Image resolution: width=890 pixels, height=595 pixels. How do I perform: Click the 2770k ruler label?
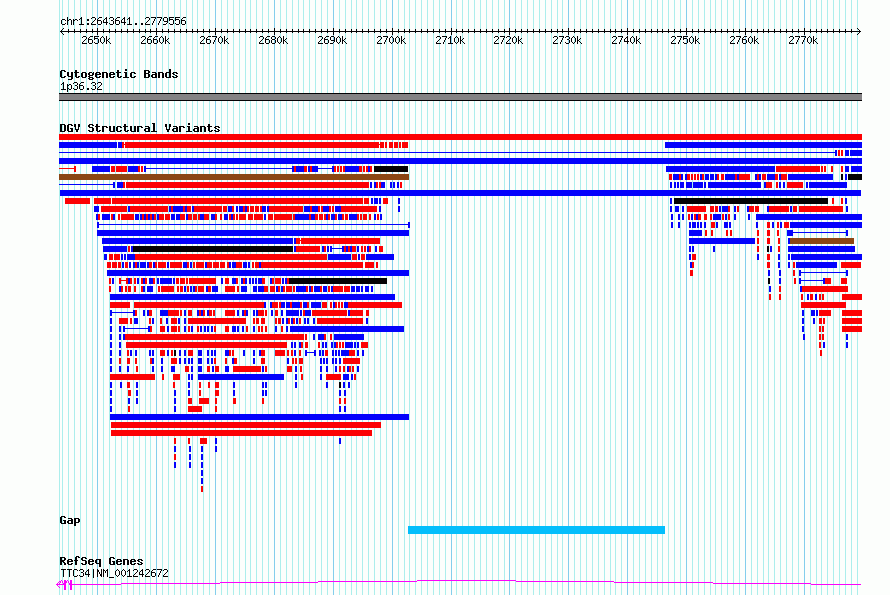[803, 41]
